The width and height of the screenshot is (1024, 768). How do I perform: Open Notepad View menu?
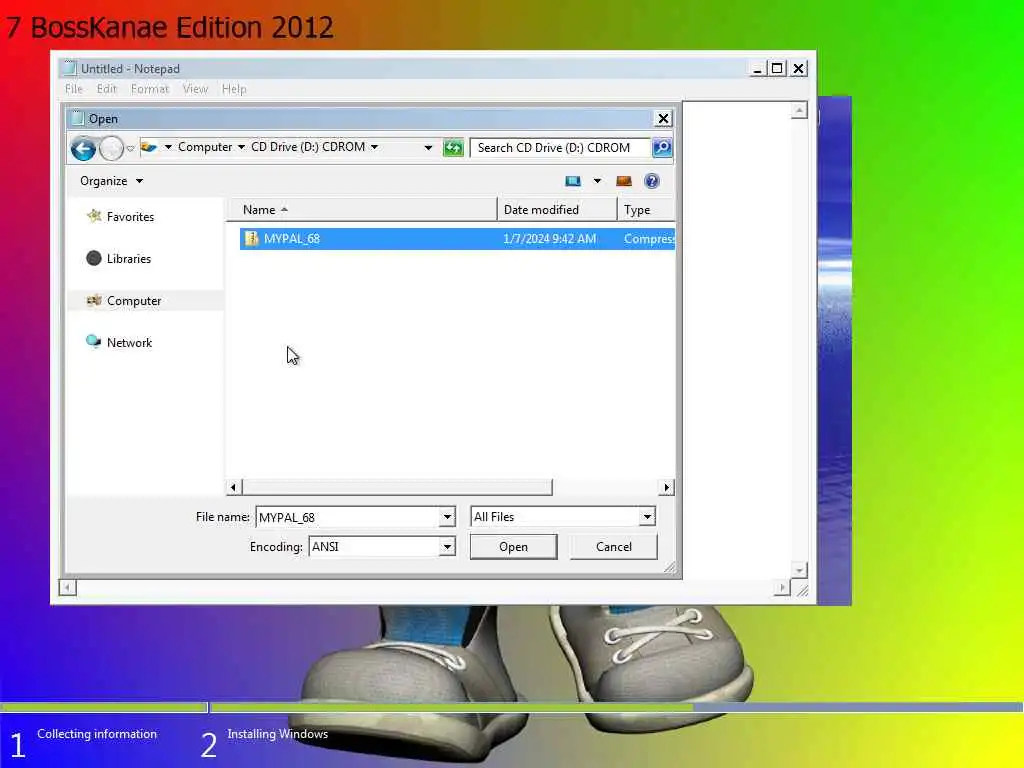pyautogui.click(x=195, y=89)
